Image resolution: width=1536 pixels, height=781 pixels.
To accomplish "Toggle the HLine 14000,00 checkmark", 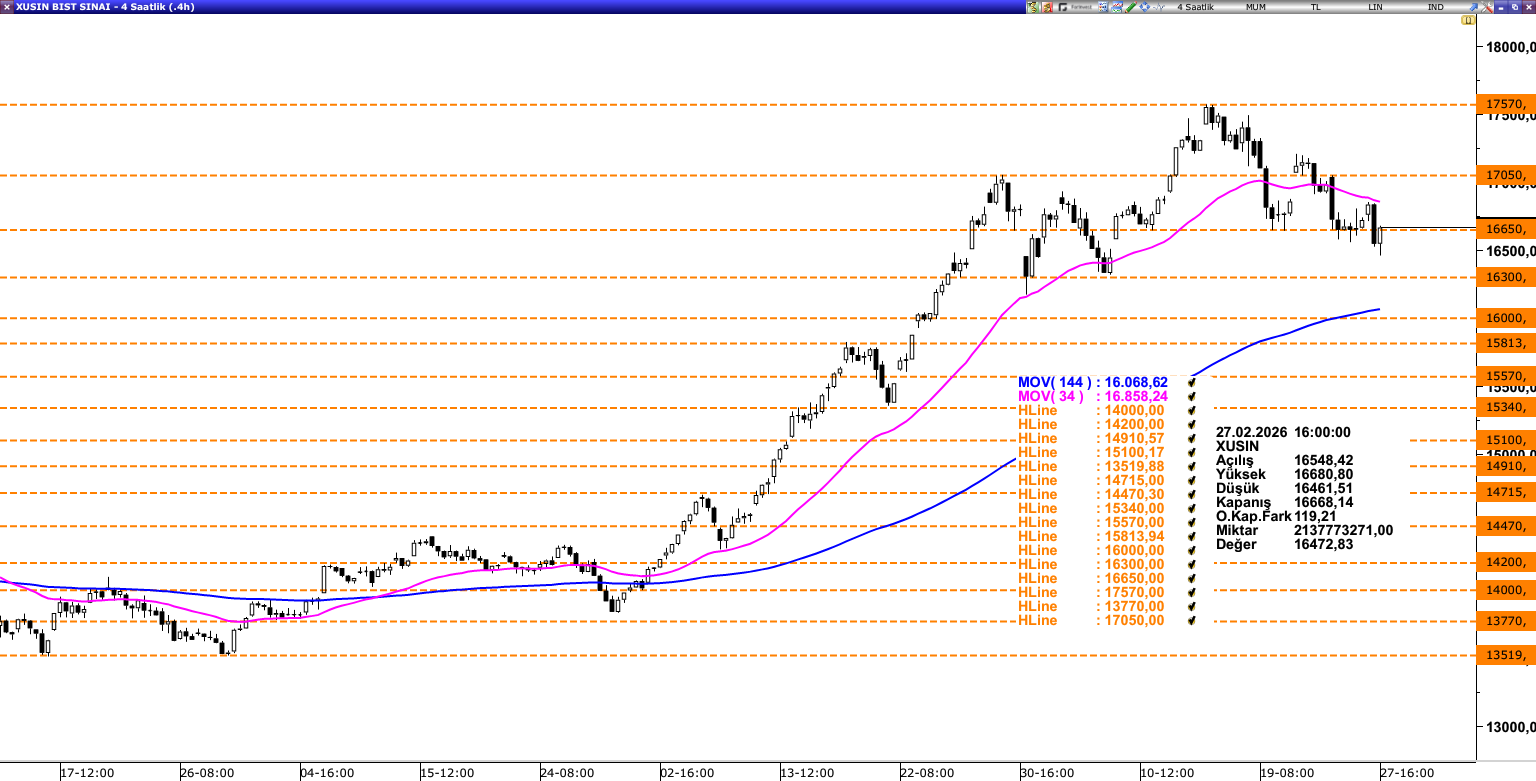I will click(1191, 410).
